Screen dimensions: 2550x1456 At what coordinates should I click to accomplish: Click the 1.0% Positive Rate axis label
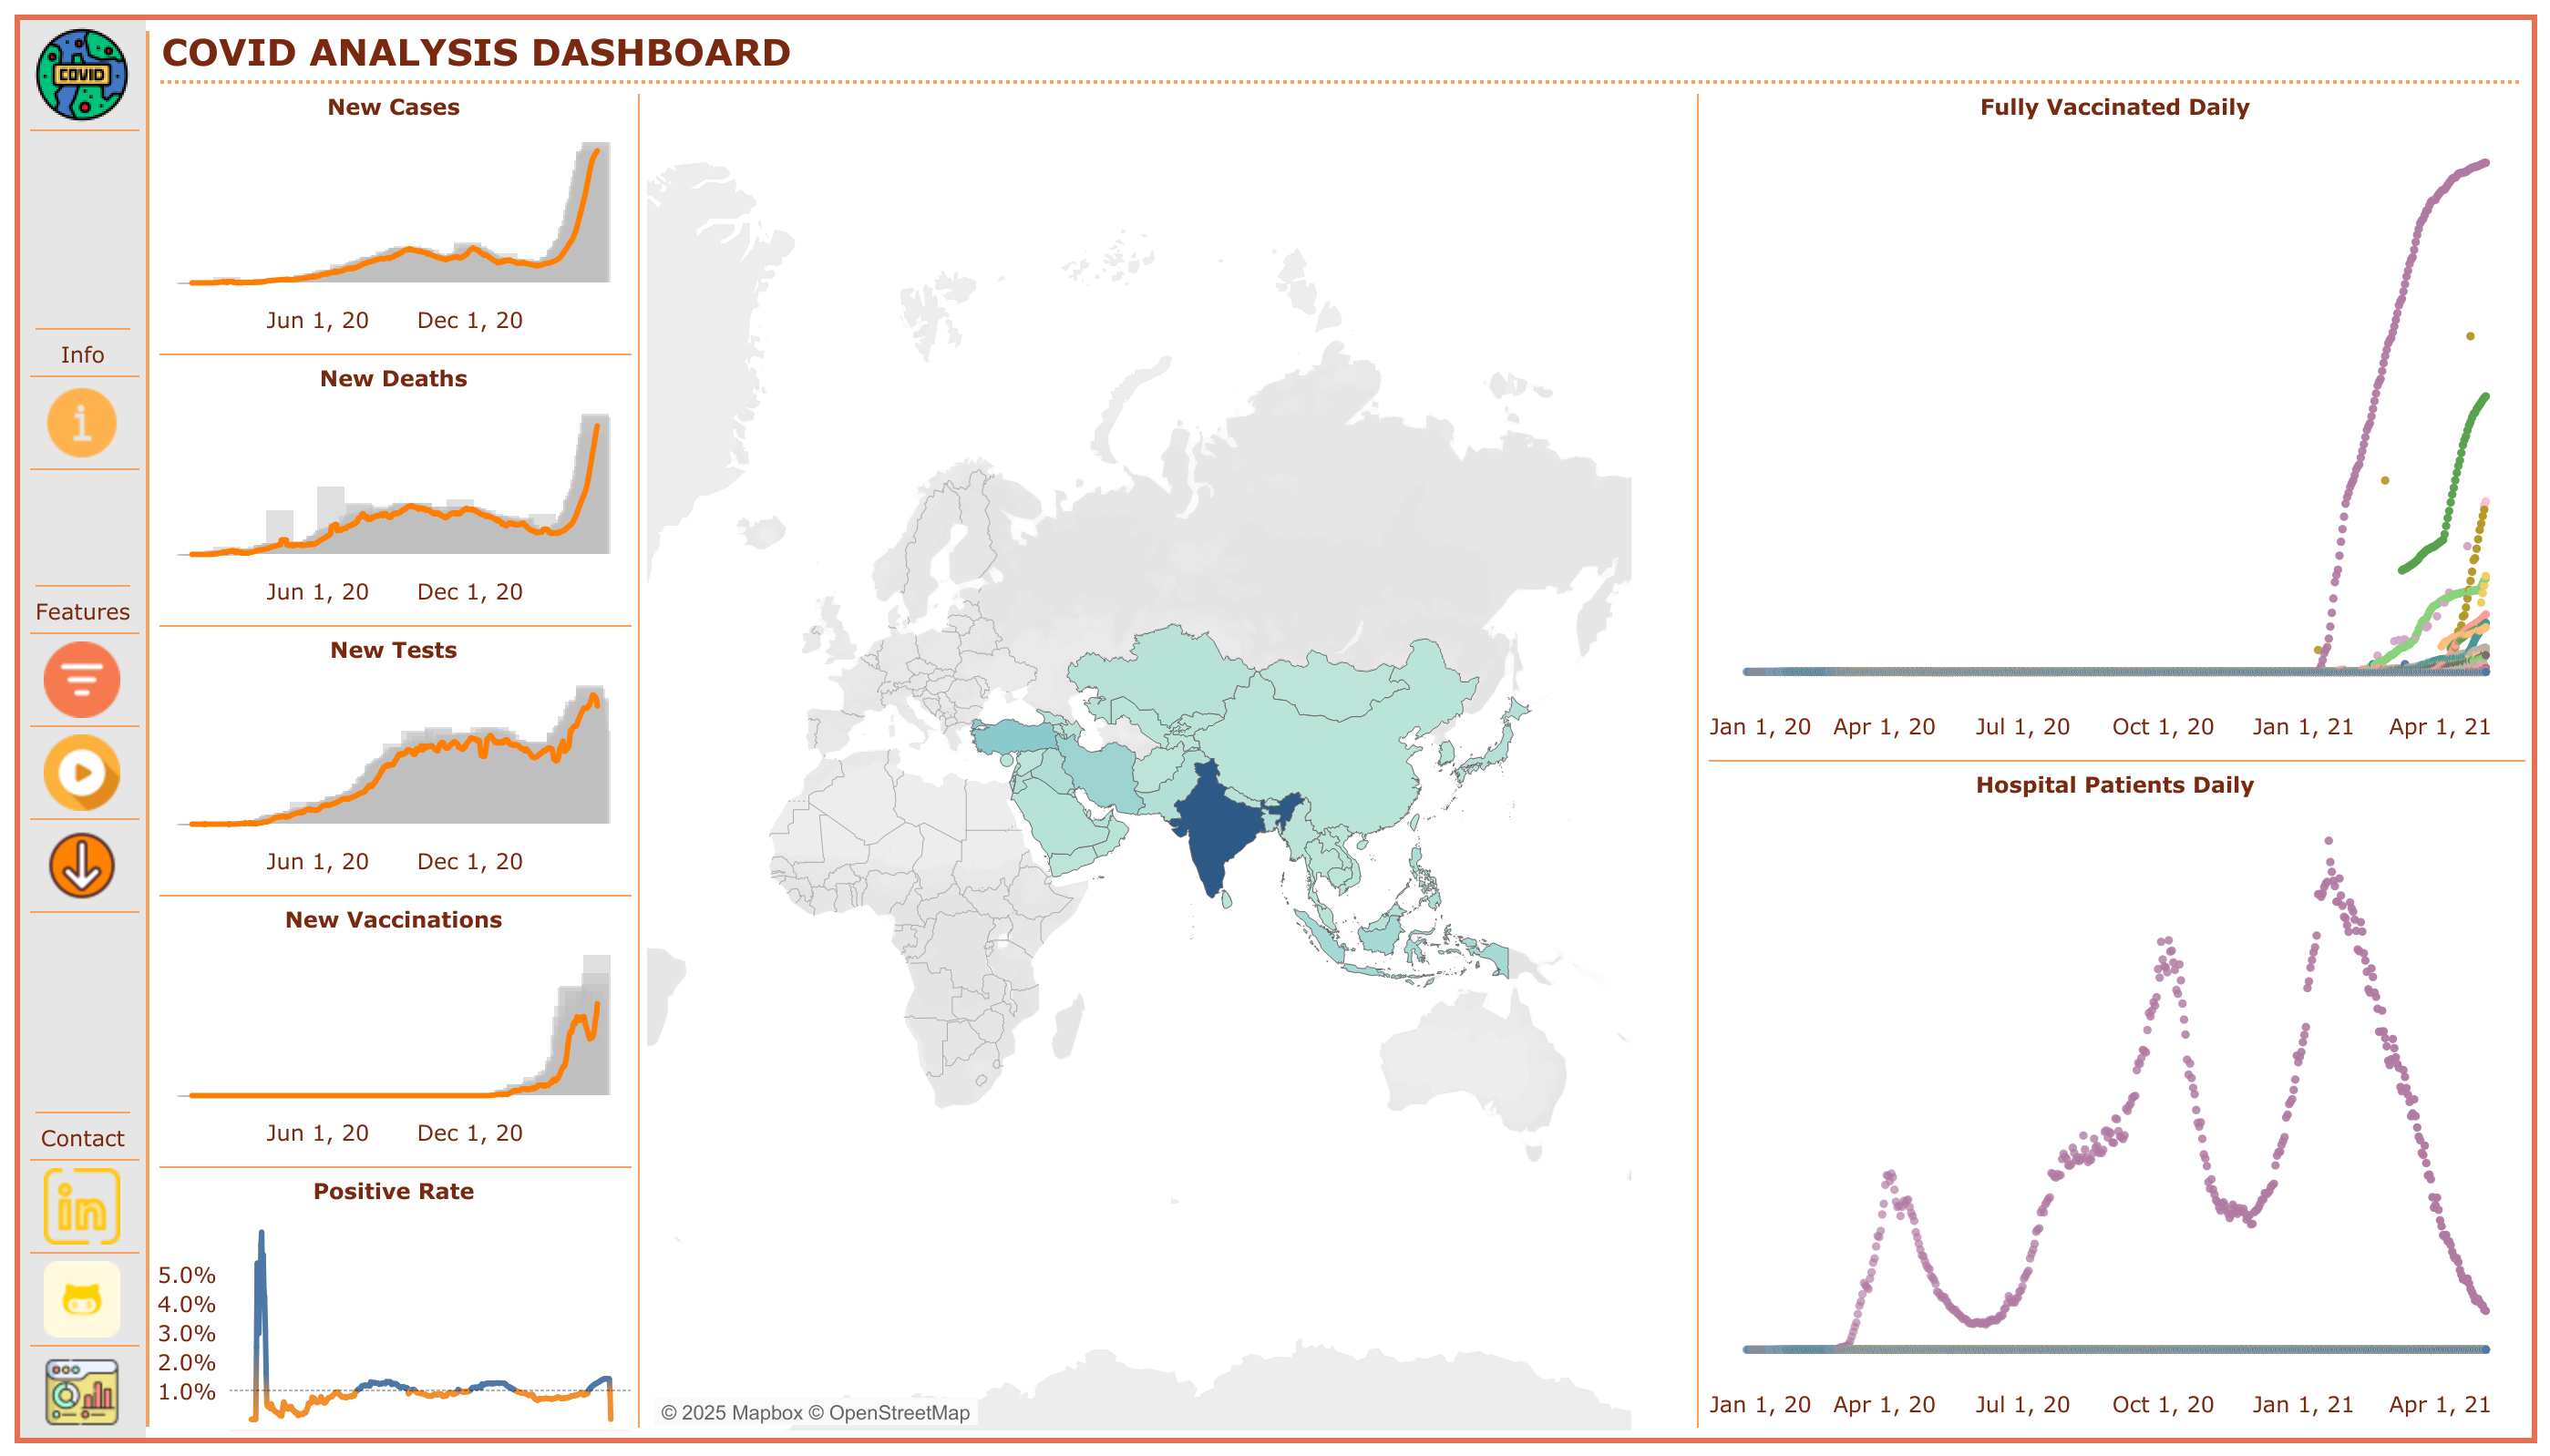point(187,1391)
